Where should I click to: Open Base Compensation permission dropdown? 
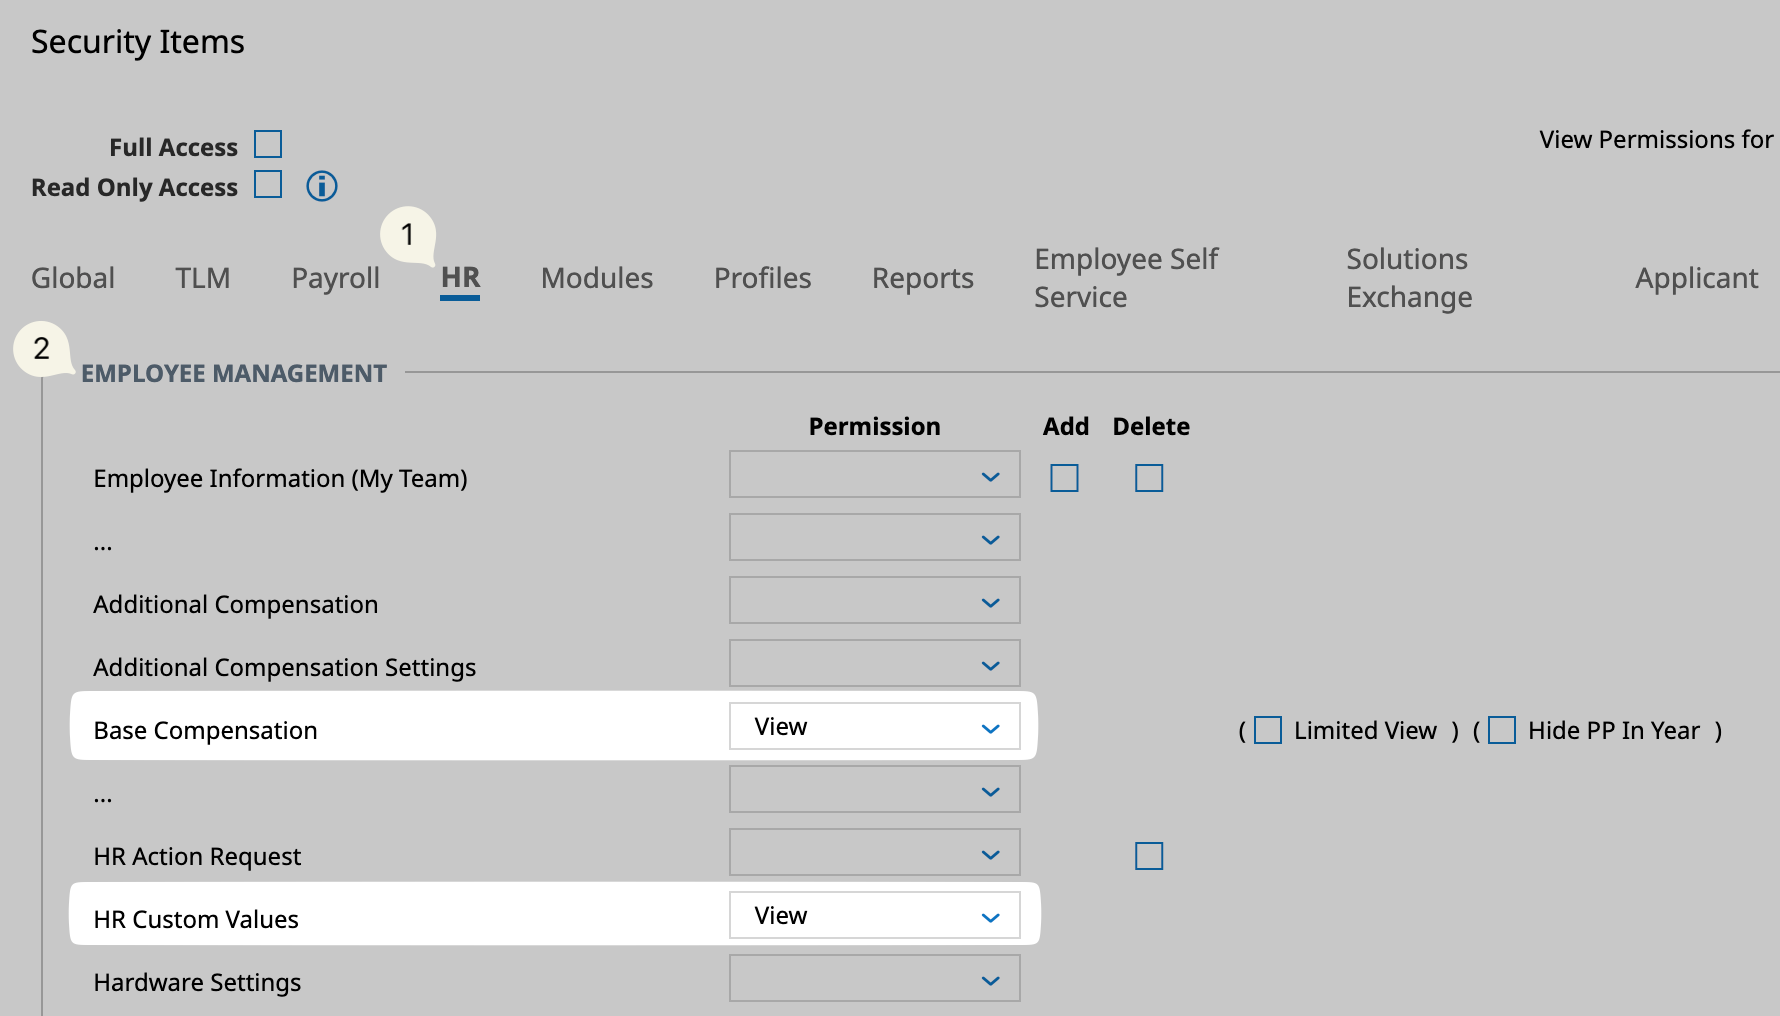[874, 727]
